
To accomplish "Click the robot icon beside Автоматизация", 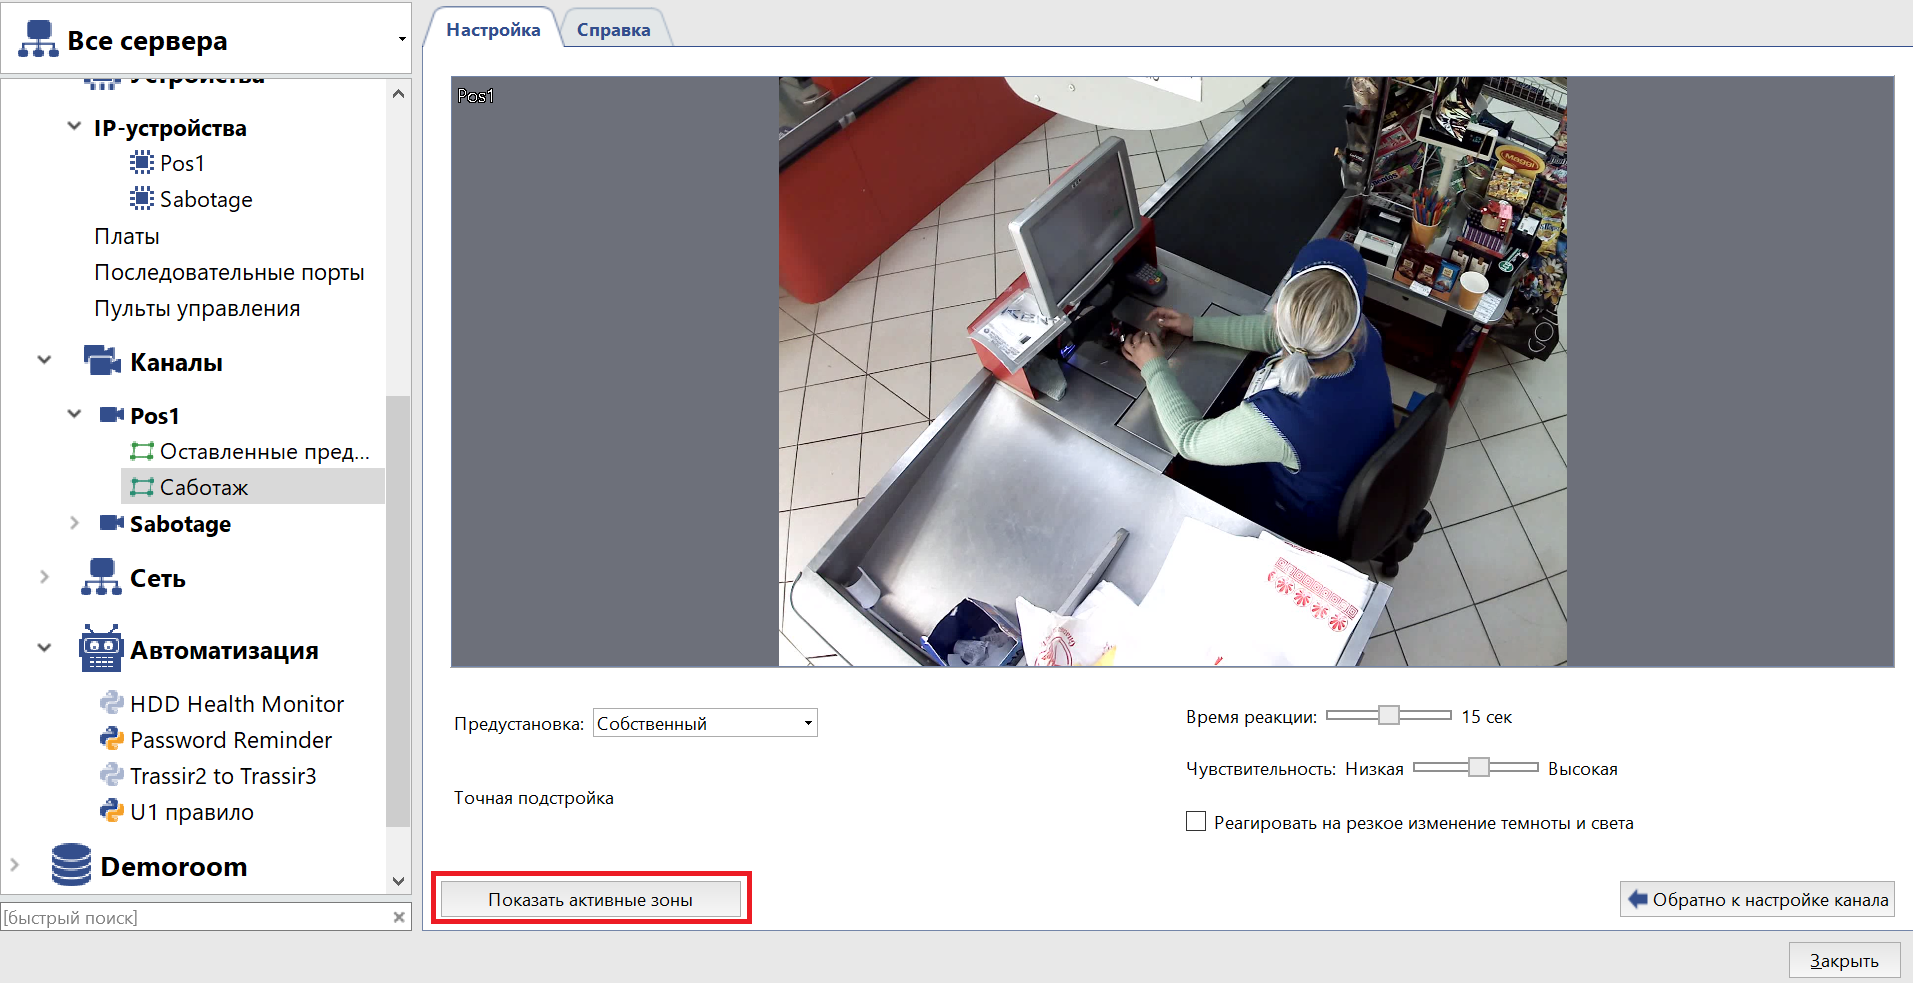I will coord(101,649).
